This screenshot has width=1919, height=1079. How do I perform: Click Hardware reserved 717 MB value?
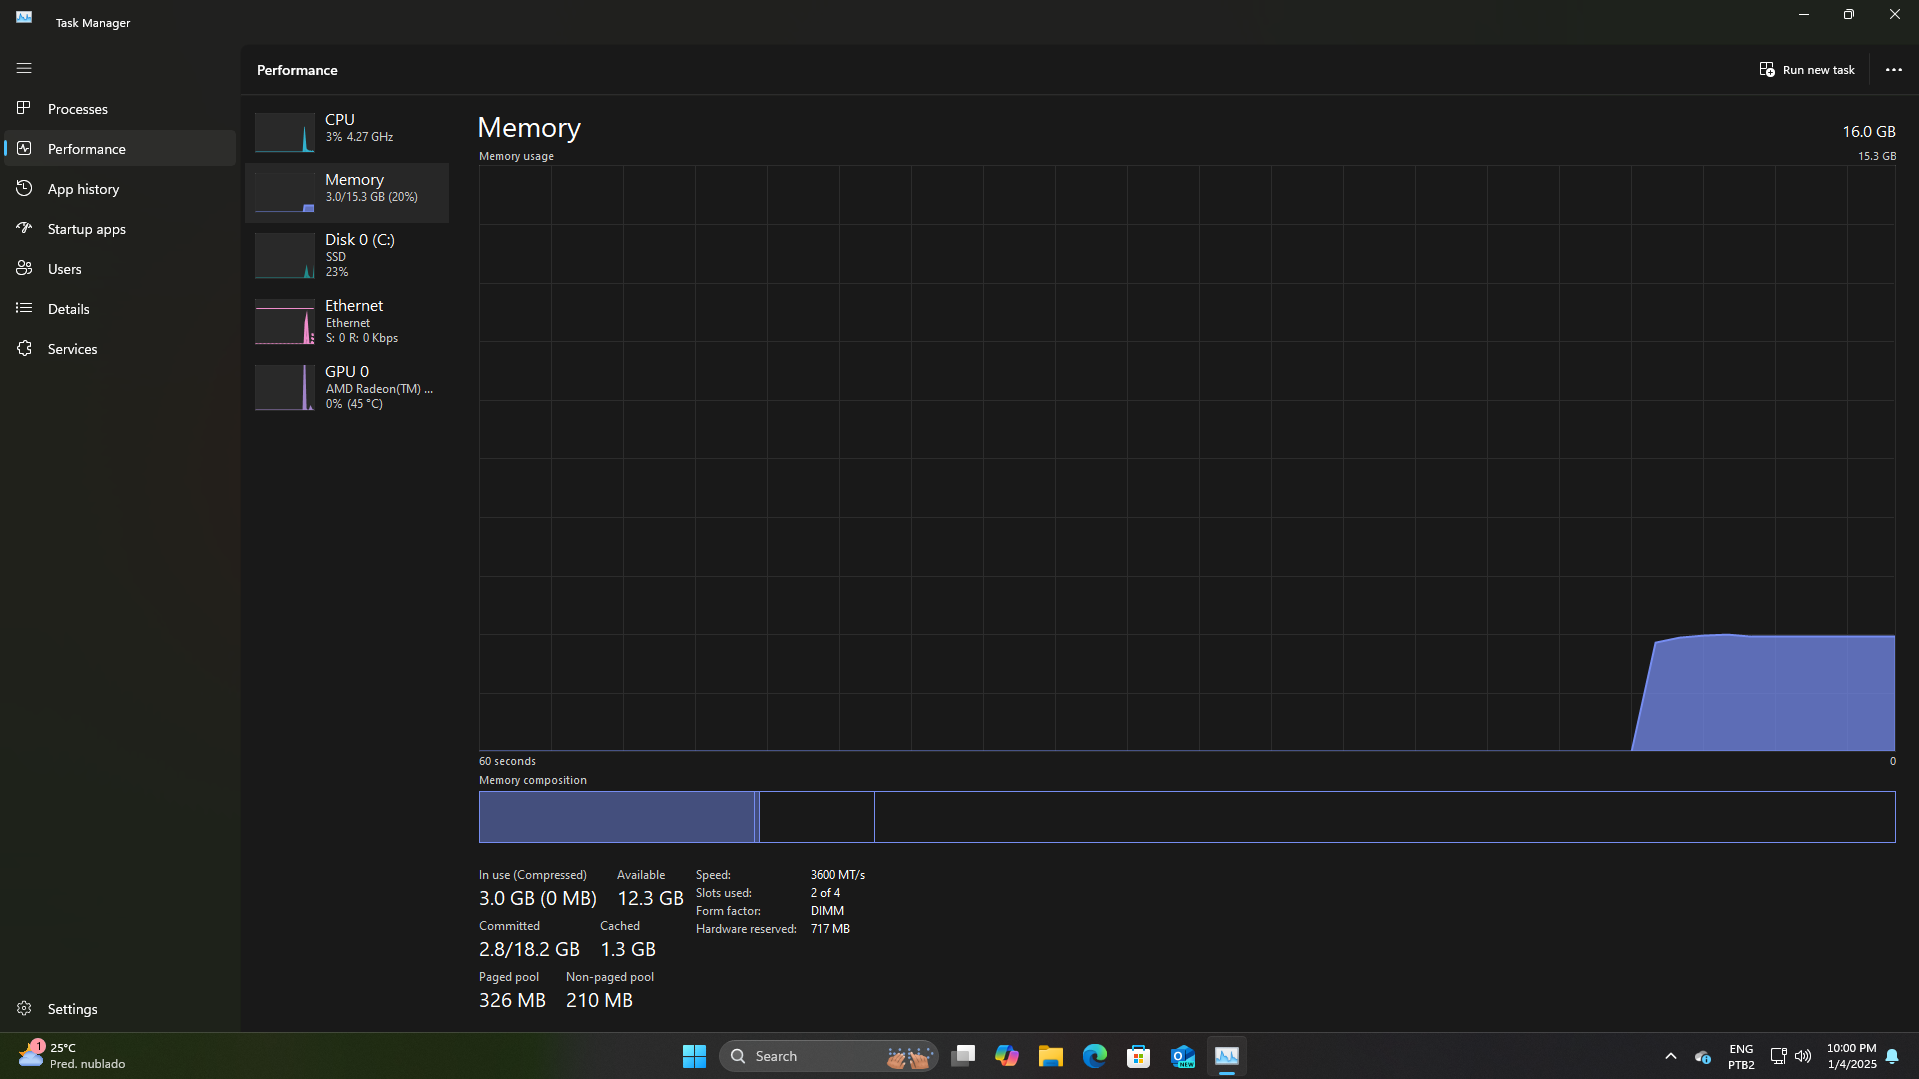830,929
